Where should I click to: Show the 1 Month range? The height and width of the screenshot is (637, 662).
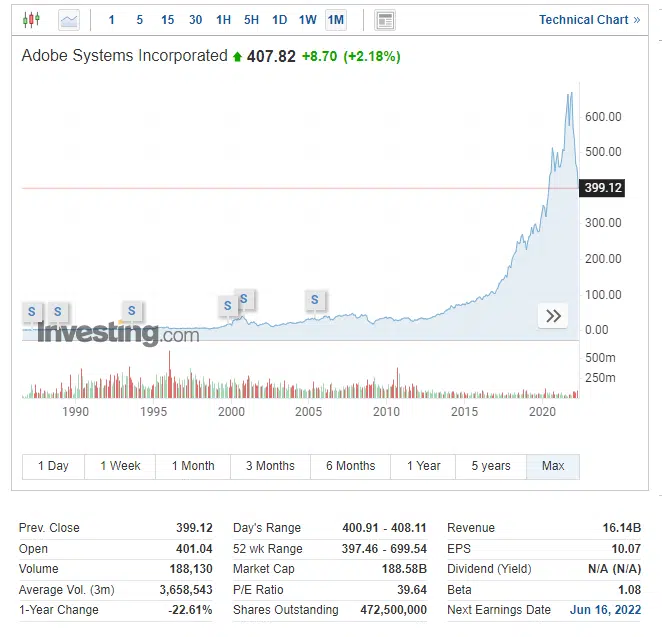(x=193, y=466)
